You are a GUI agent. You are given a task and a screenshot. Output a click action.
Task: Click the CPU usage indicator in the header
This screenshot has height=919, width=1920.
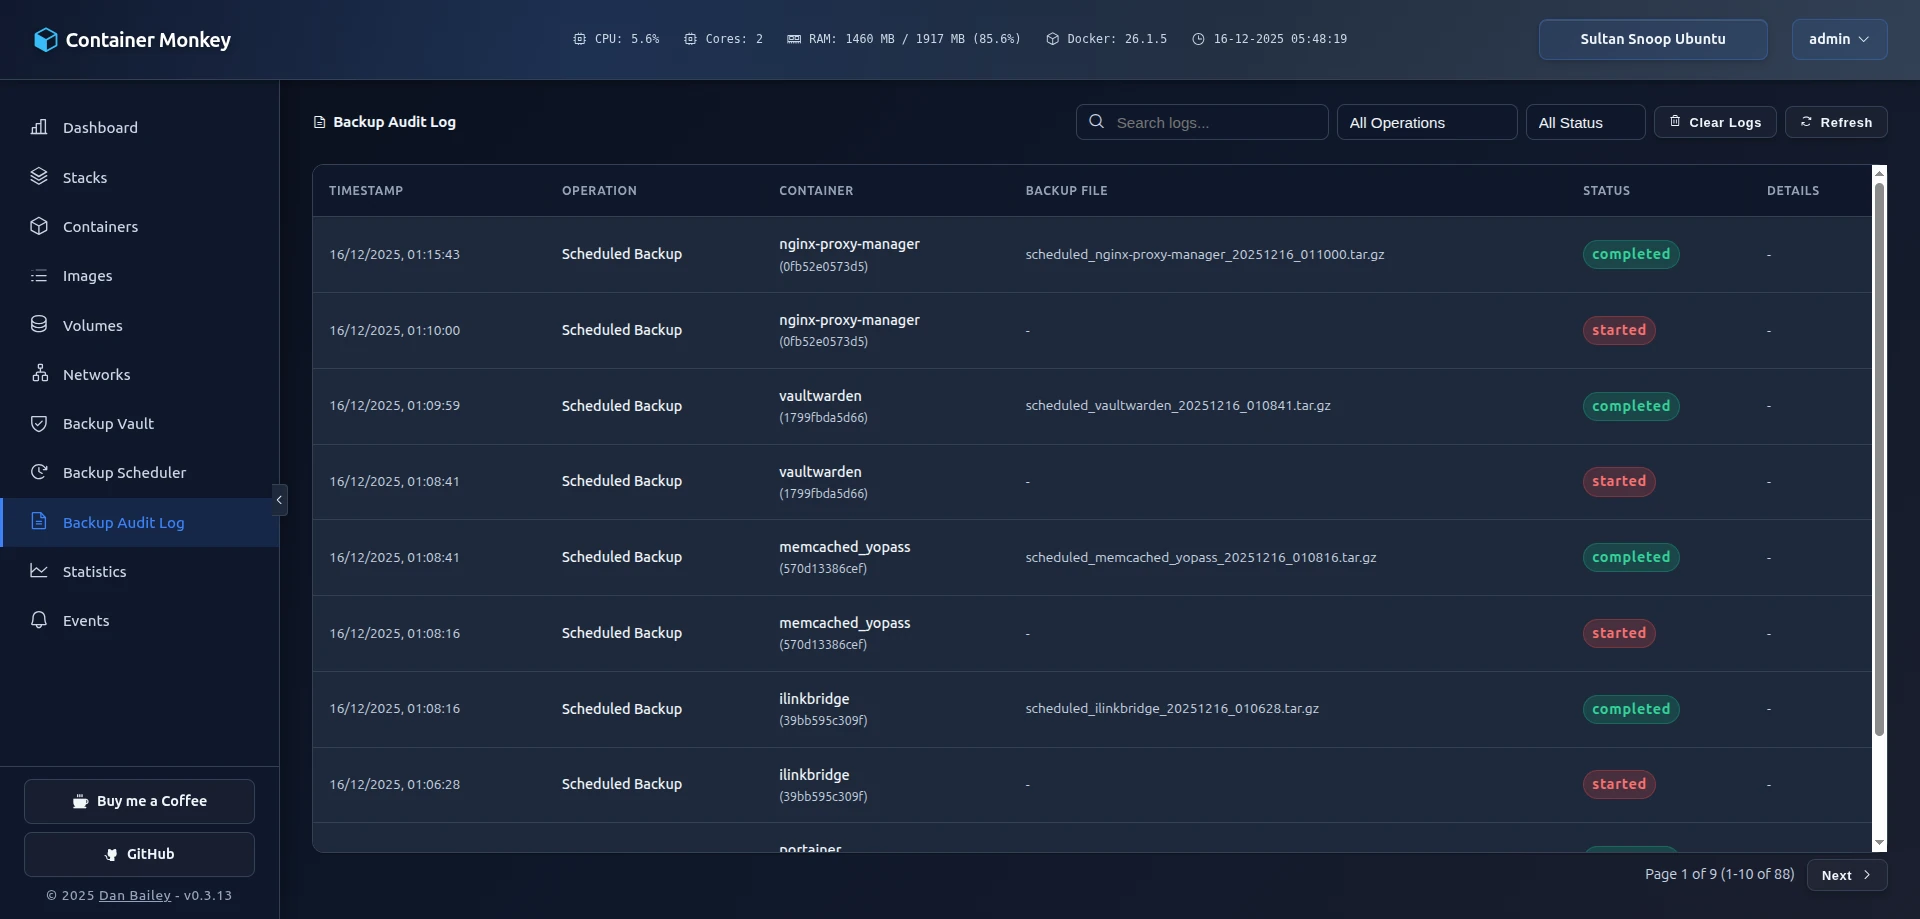616,39
